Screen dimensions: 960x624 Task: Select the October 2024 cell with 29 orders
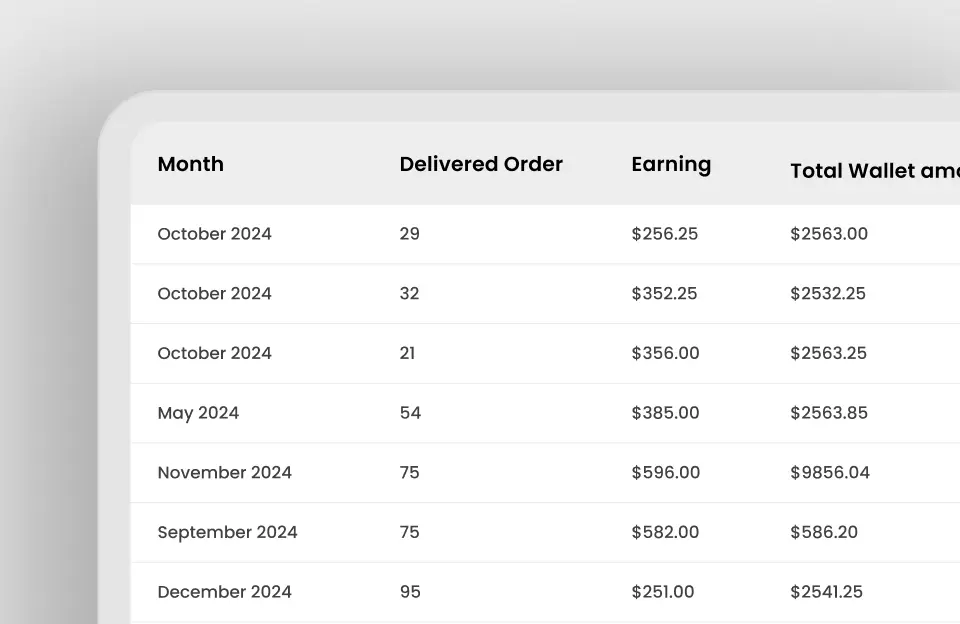pyautogui.click(x=214, y=234)
